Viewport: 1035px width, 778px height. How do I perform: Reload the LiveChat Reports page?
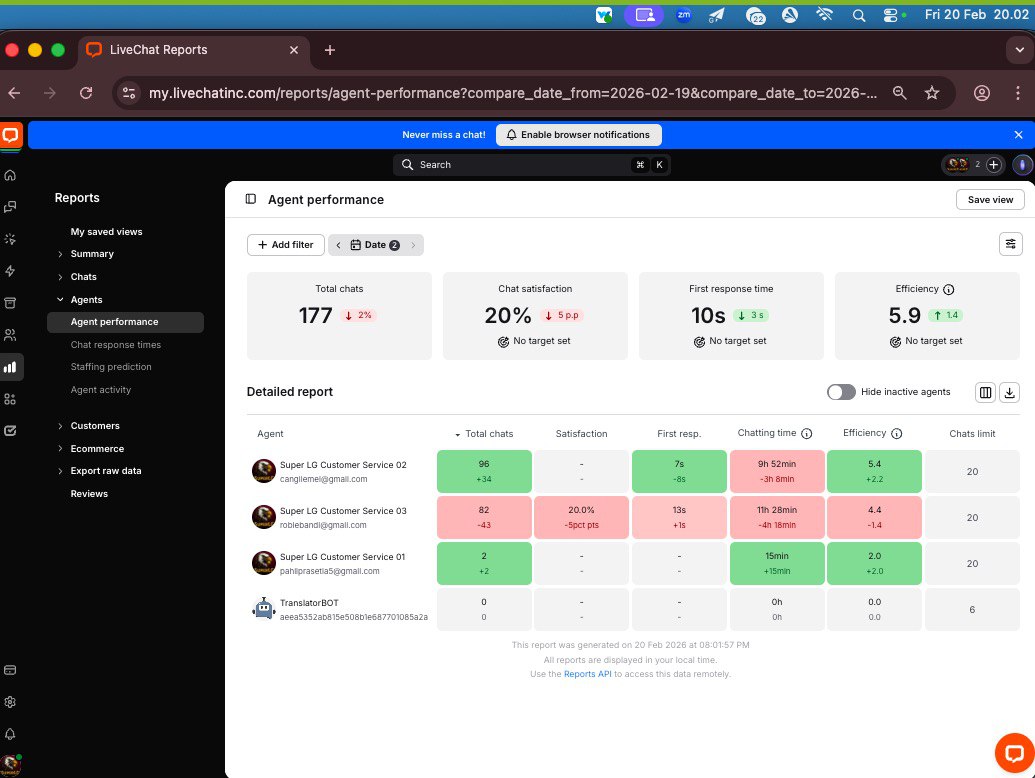click(x=86, y=93)
